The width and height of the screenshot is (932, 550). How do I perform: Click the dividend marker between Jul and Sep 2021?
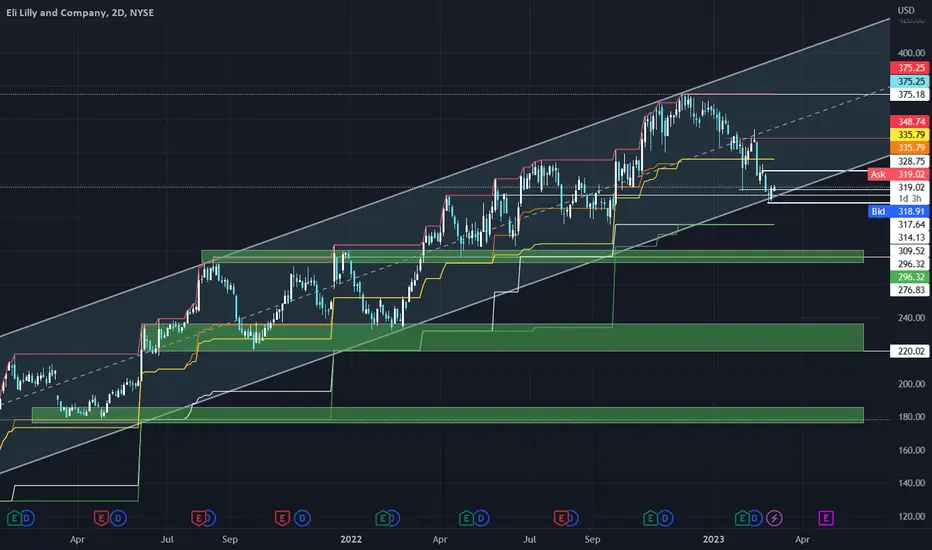pyautogui.click(x=210, y=518)
